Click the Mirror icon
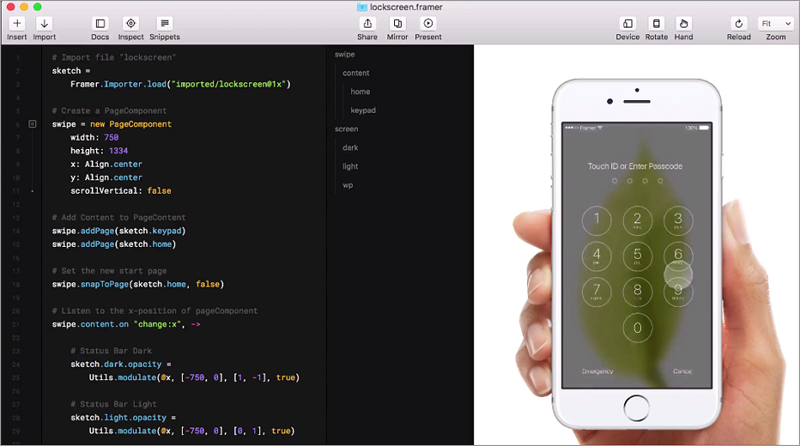Image resolution: width=800 pixels, height=446 pixels. click(397, 23)
